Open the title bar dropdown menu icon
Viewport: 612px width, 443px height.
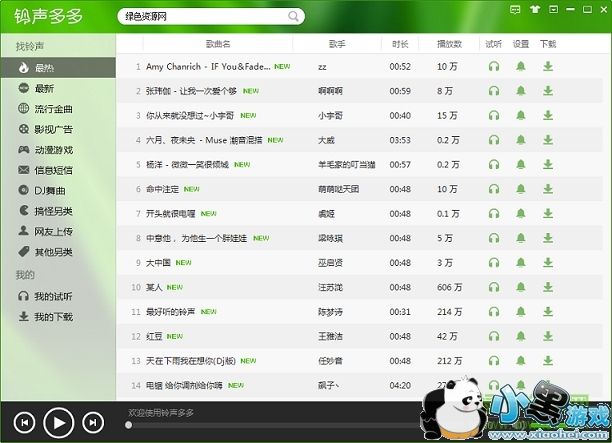coord(553,9)
